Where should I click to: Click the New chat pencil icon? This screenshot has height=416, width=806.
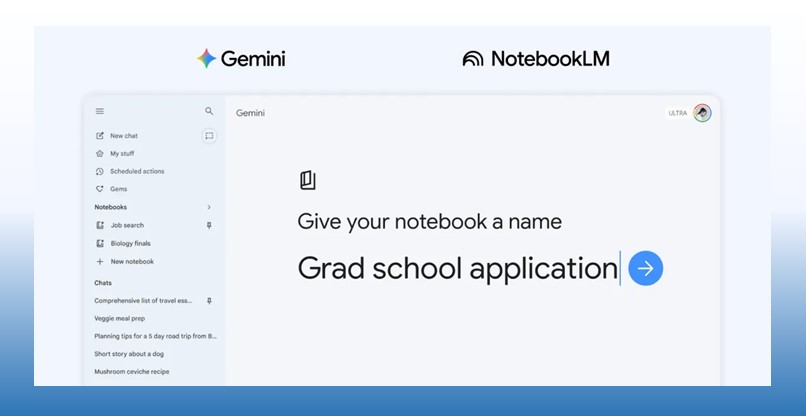click(x=100, y=136)
